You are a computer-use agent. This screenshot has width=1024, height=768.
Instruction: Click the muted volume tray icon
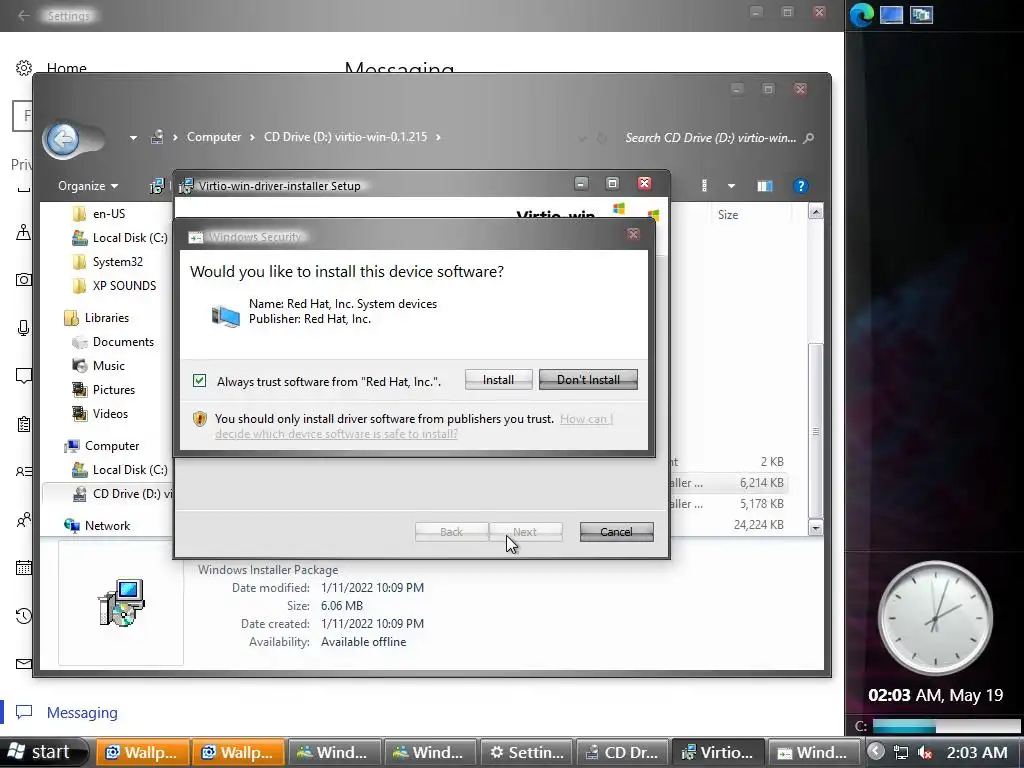[925, 753]
